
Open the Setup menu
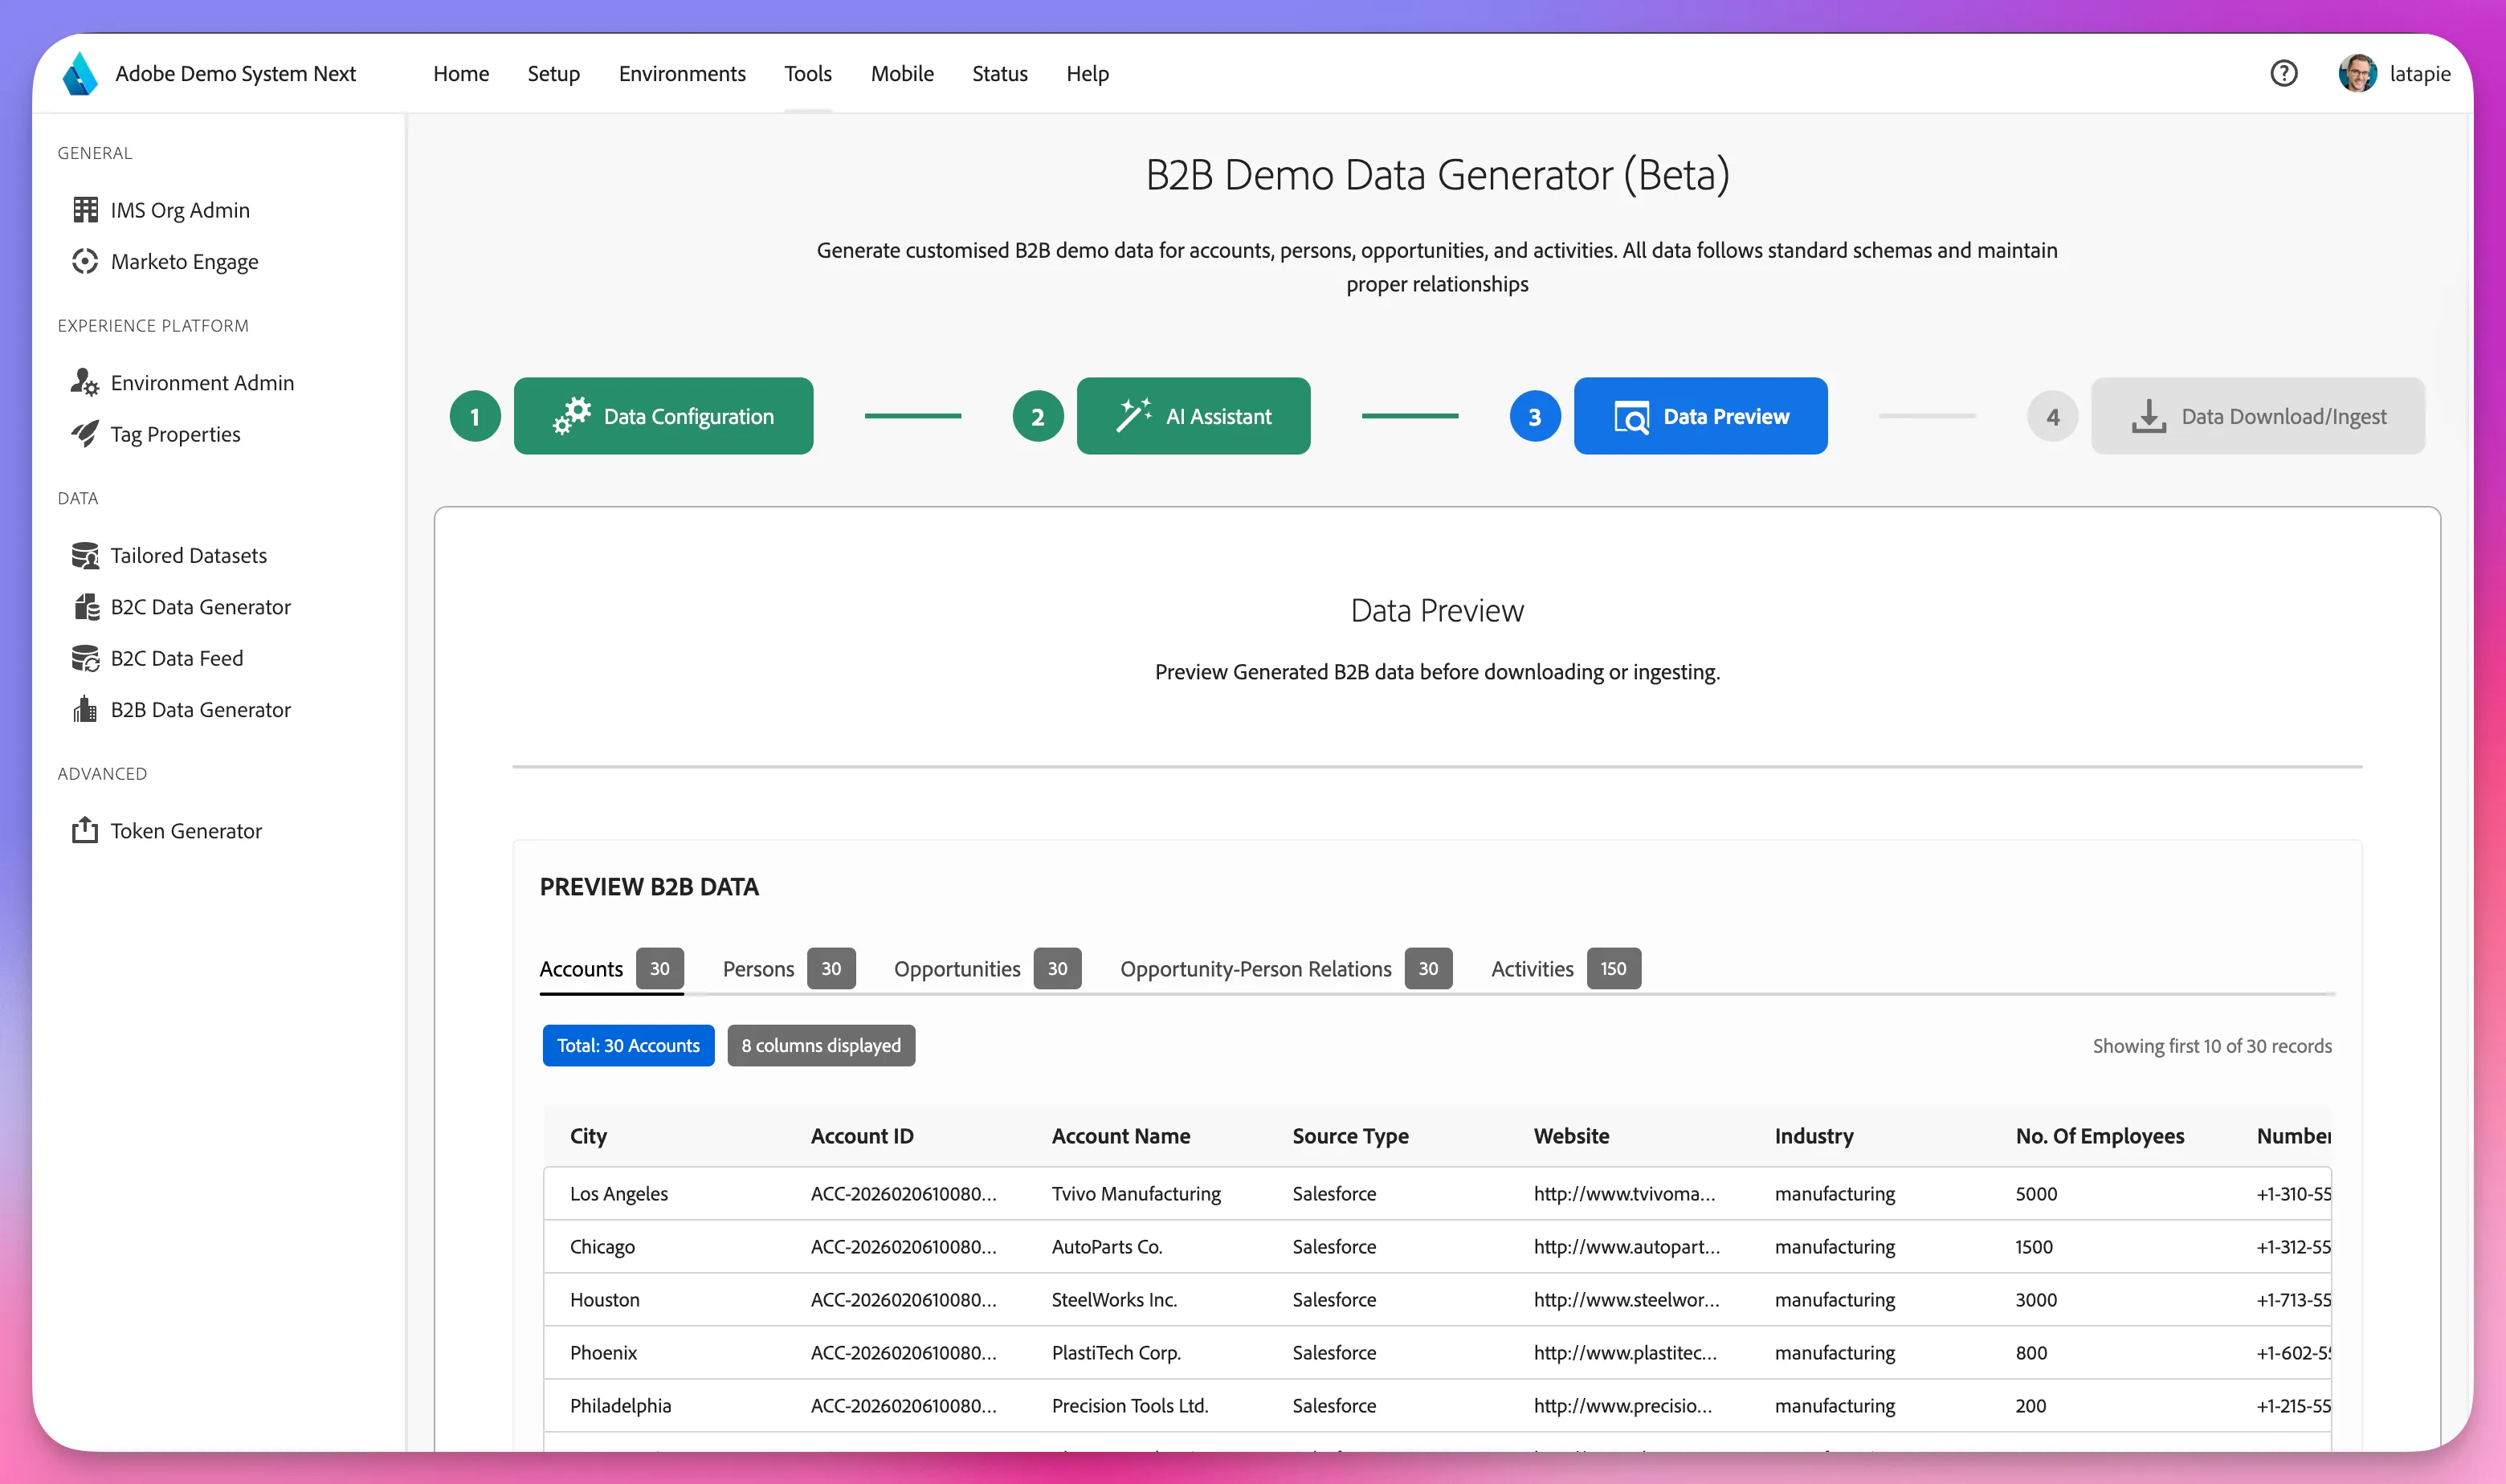click(x=553, y=73)
